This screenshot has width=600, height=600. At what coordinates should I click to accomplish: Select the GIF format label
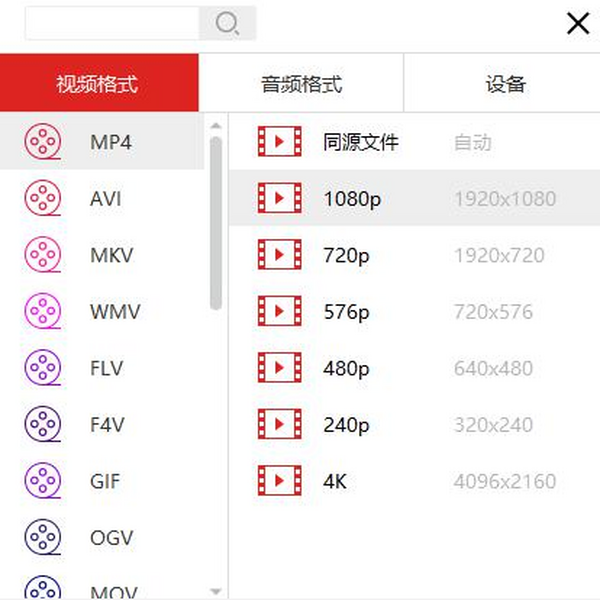pyautogui.click(x=105, y=481)
